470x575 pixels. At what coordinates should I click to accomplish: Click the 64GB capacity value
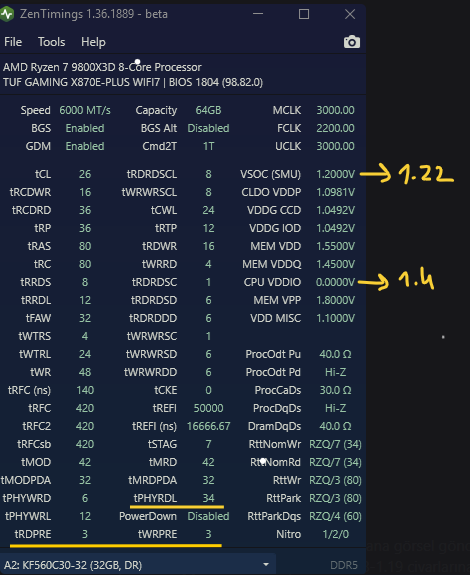(x=208, y=110)
